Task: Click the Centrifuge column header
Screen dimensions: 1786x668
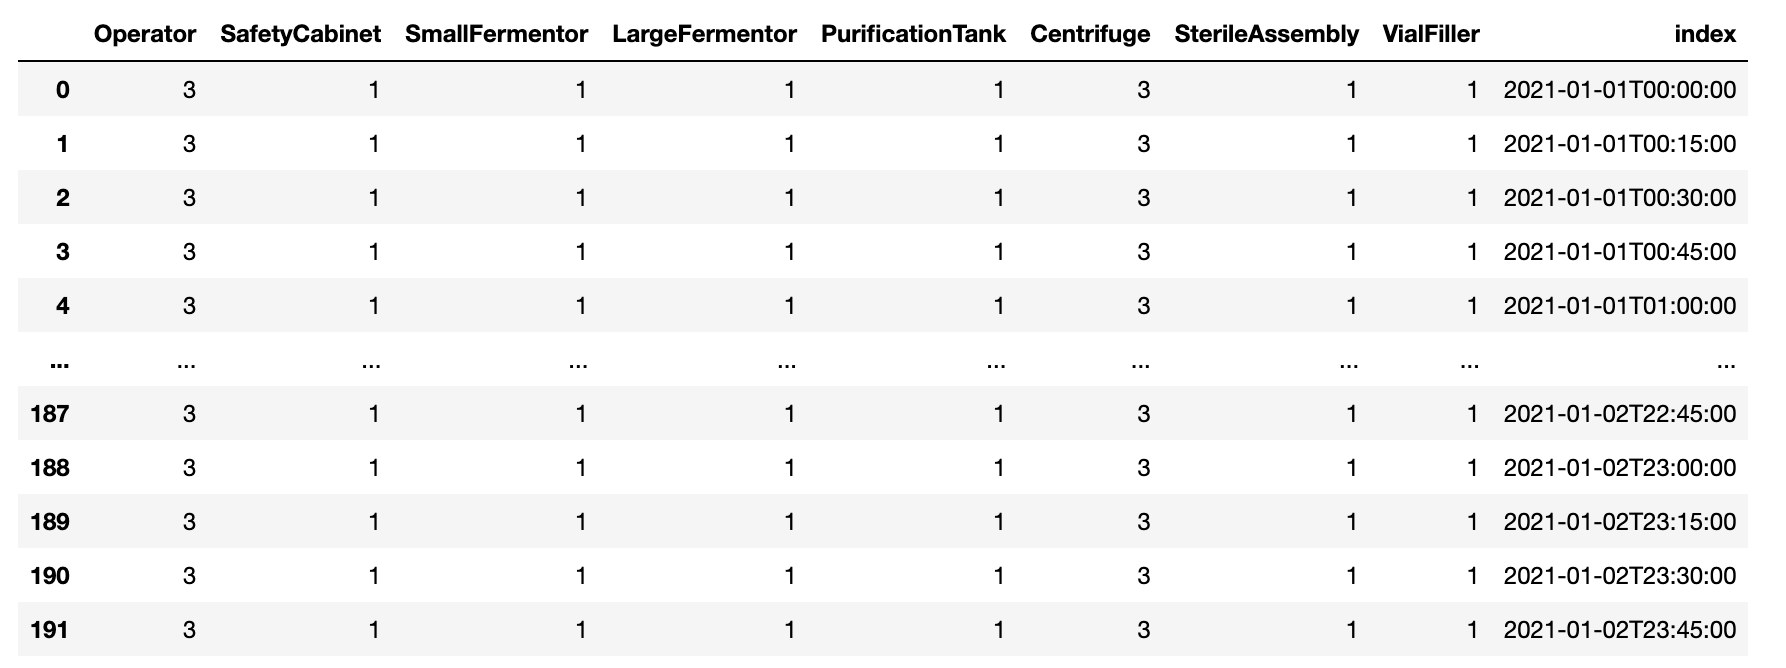Action: point(1090,34)
